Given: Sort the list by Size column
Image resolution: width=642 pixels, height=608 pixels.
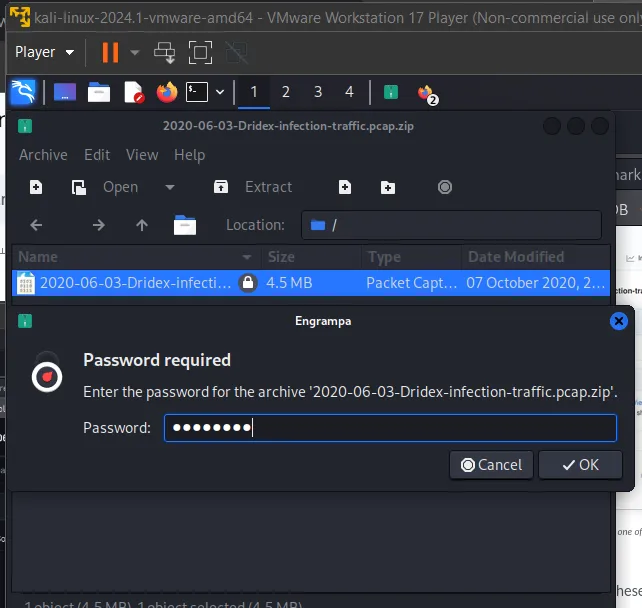Looking at the screenshot, I should 311,257.
